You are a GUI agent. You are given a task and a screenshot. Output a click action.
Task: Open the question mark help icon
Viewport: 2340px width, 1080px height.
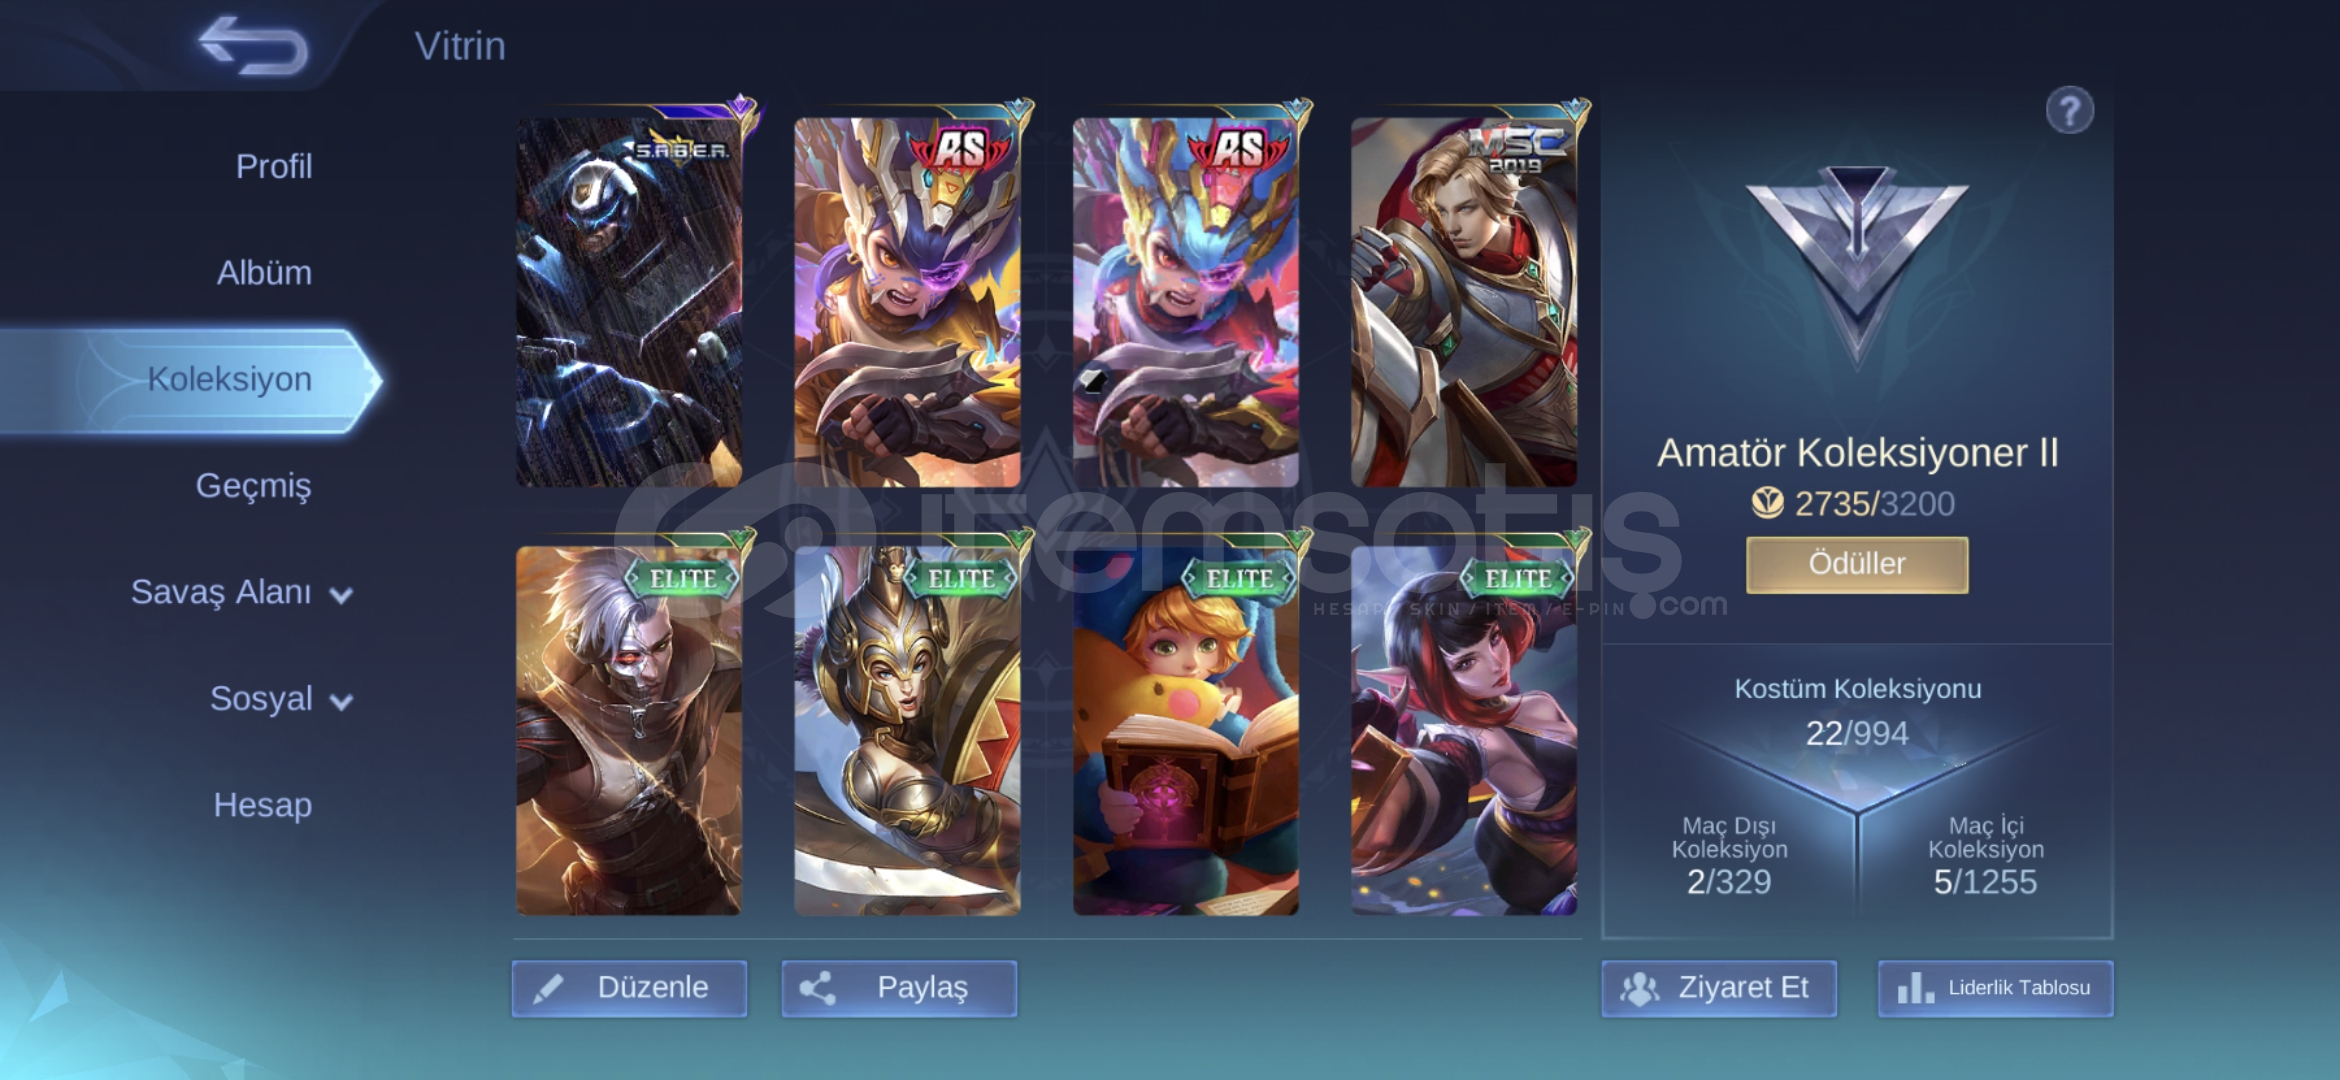(2069, 110)
